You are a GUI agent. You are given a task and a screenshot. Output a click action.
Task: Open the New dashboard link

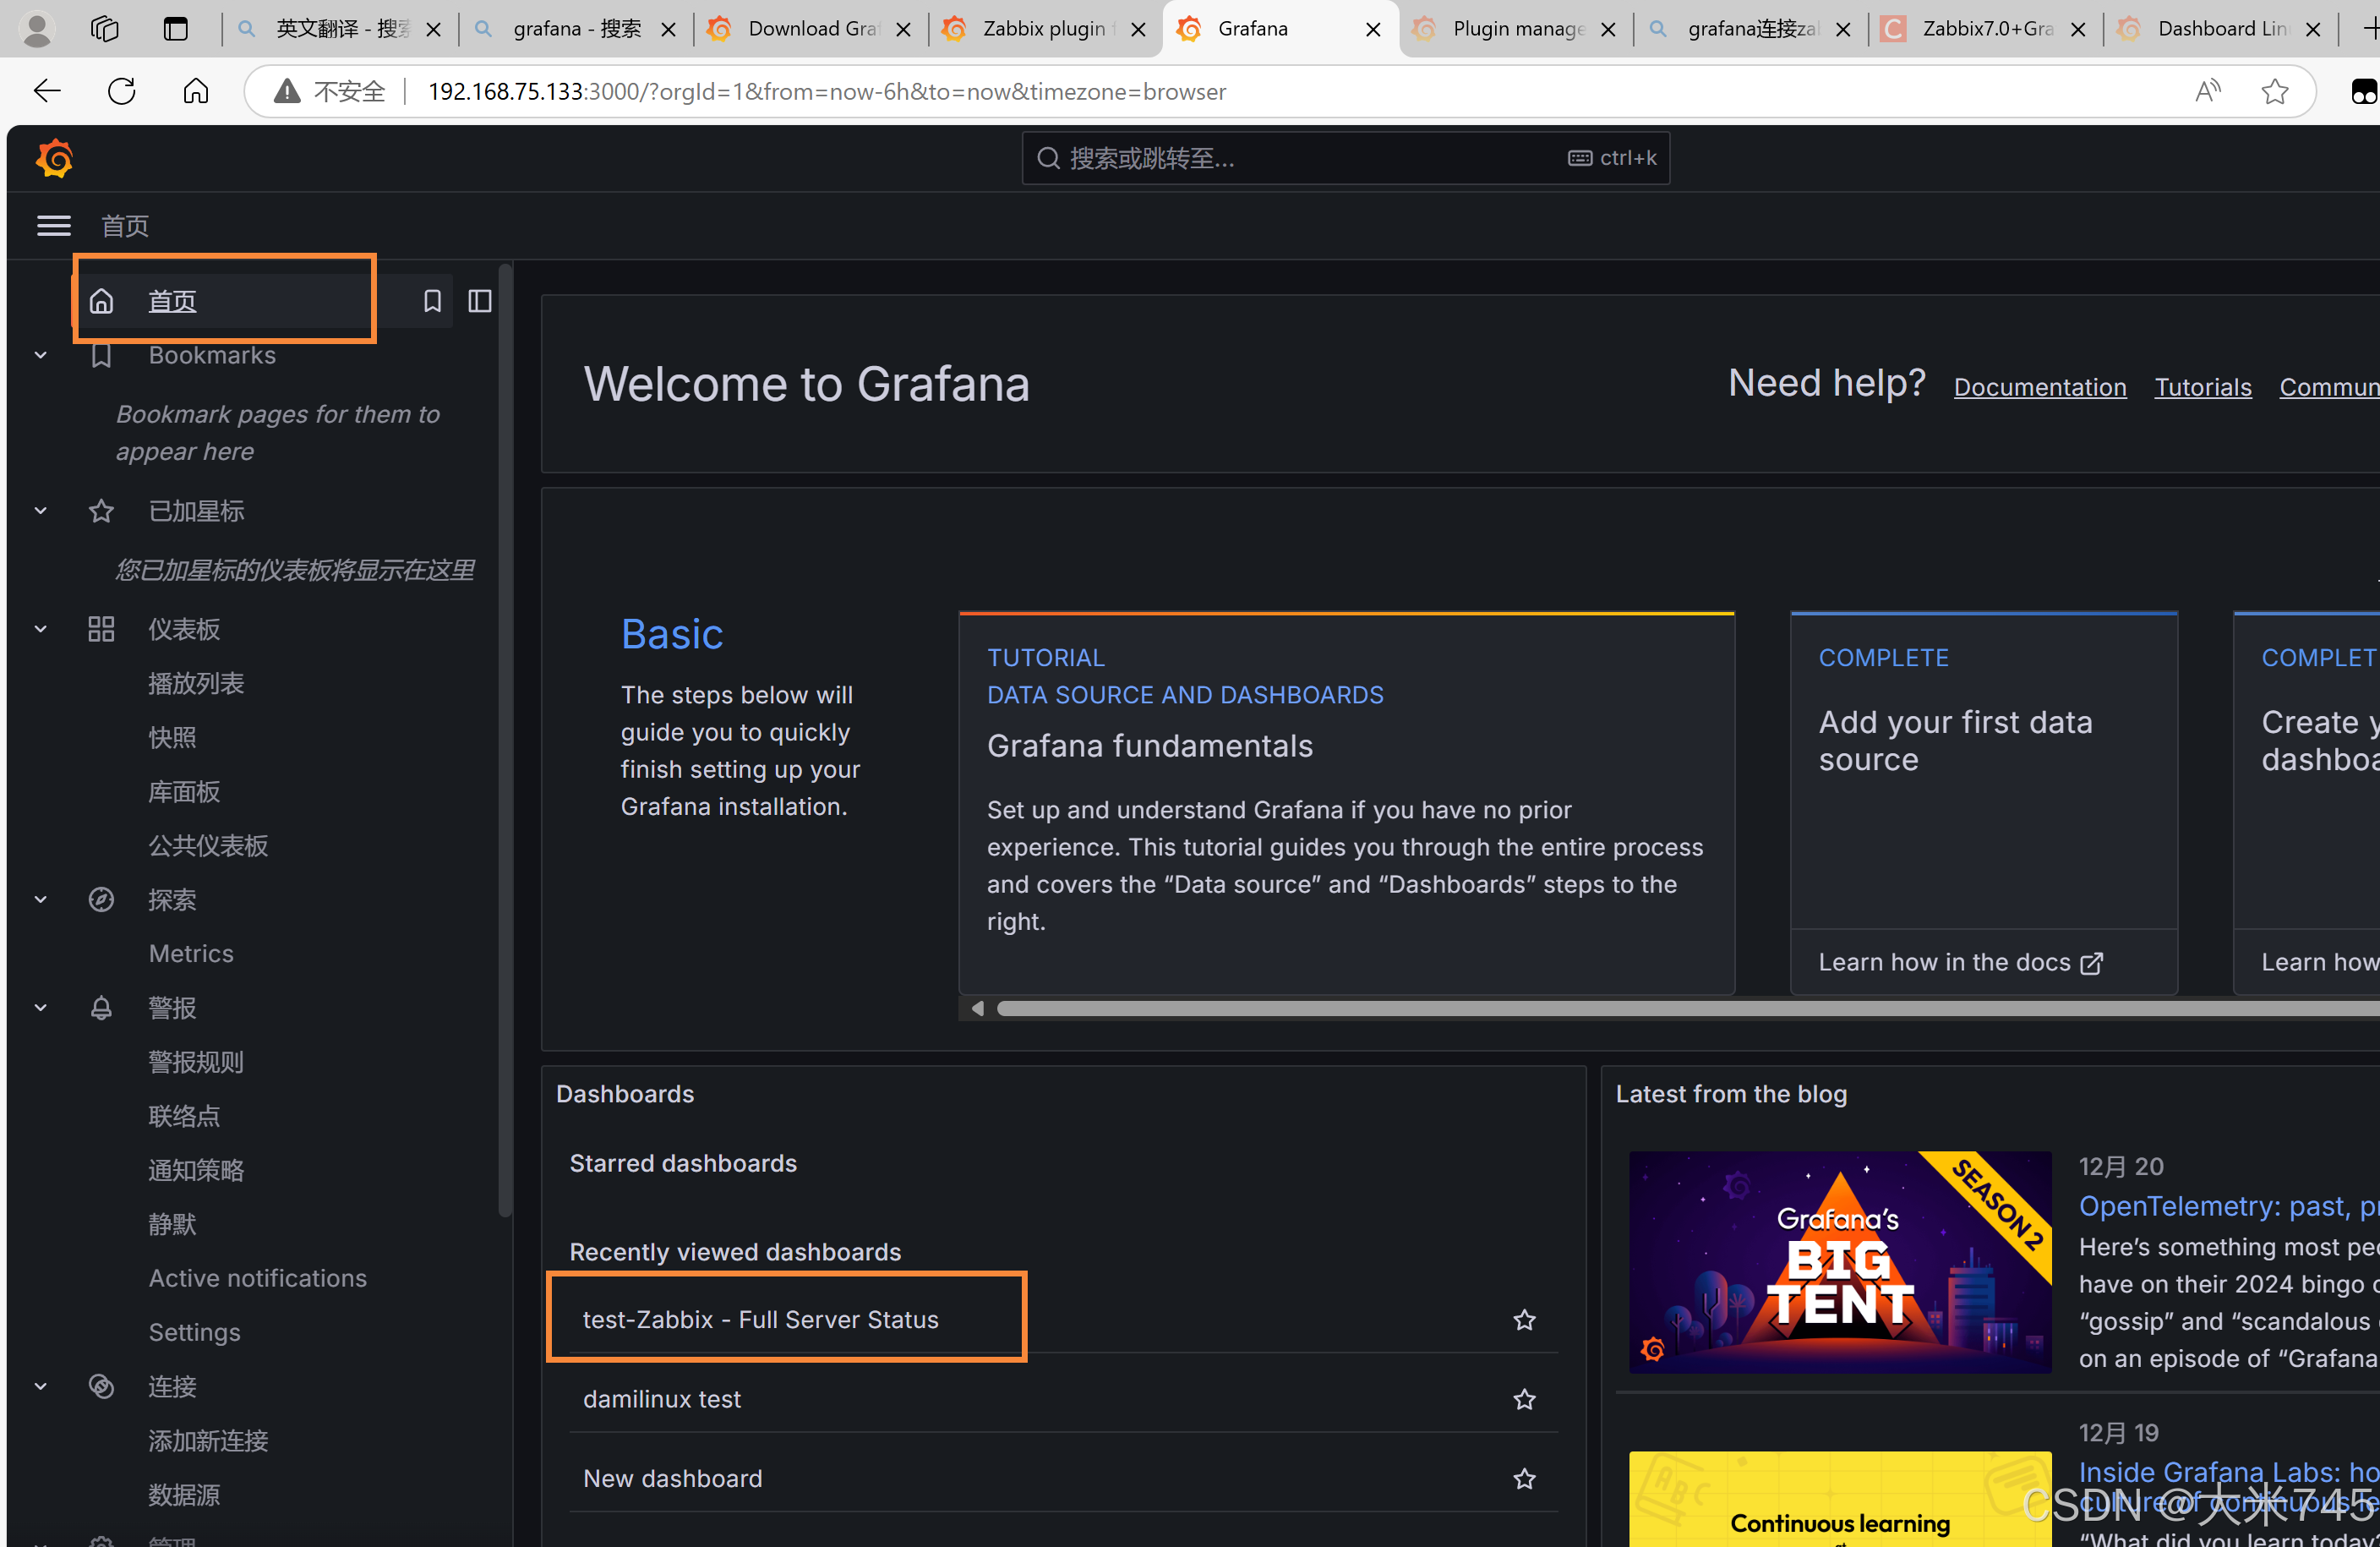point(672,1478)
